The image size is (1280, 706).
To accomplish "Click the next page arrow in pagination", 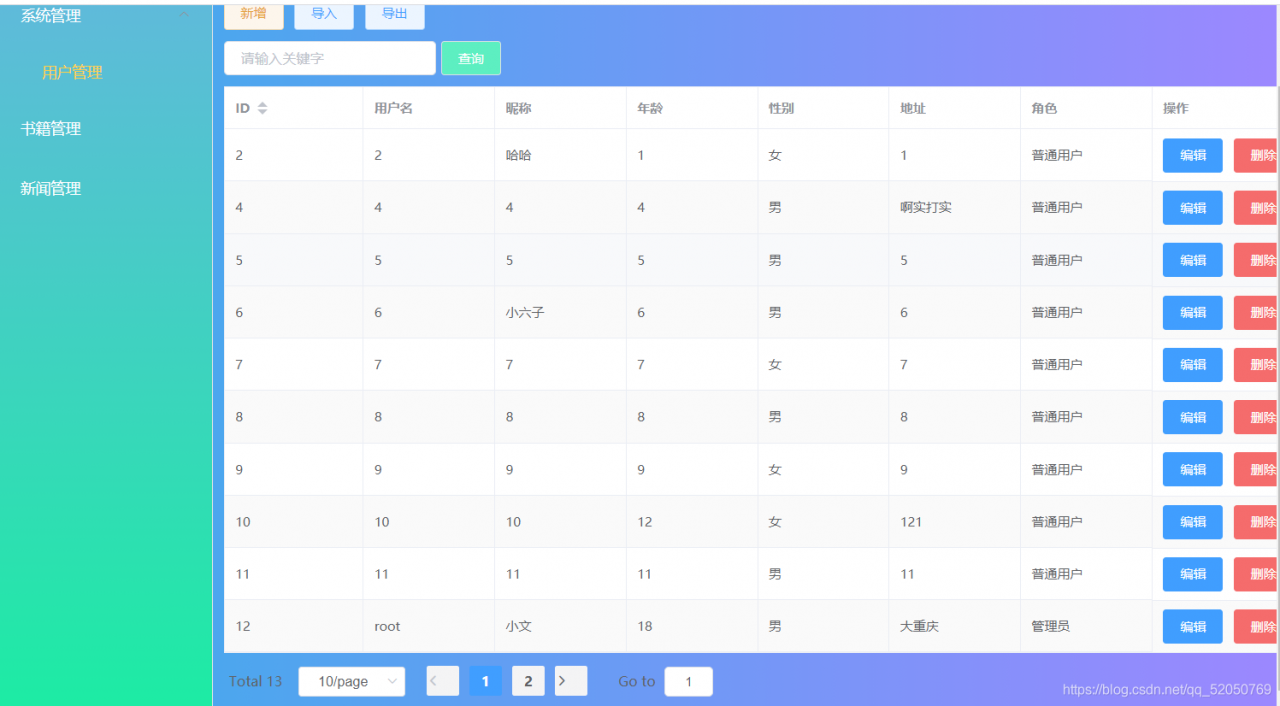I will 570,681.
